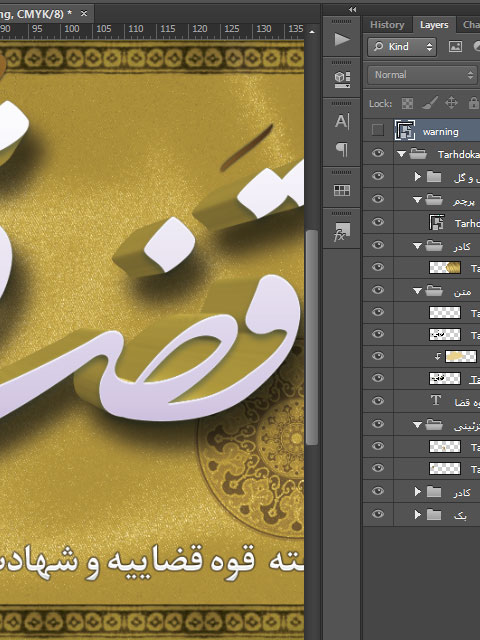Click the T icon of the text layer
480x640 pixels.
436,400
